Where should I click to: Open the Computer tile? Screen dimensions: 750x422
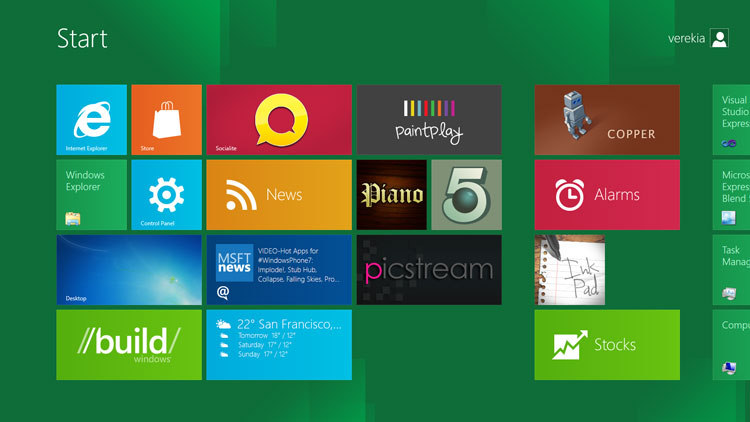pyautogui.click(x=731, y=345)
